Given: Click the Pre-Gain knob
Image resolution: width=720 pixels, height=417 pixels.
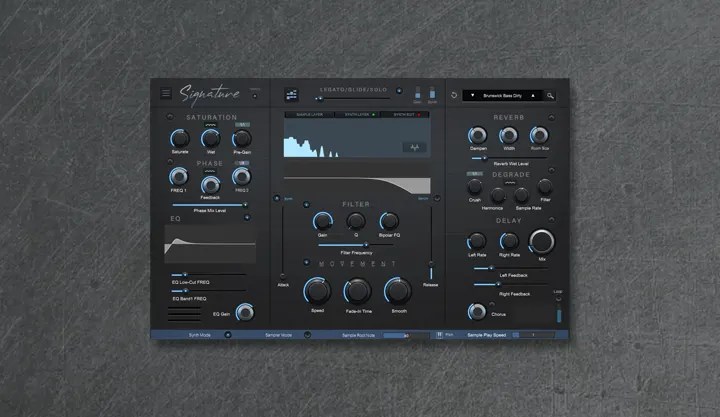Looking at the screenshot, I should click(x=242, y=138).
